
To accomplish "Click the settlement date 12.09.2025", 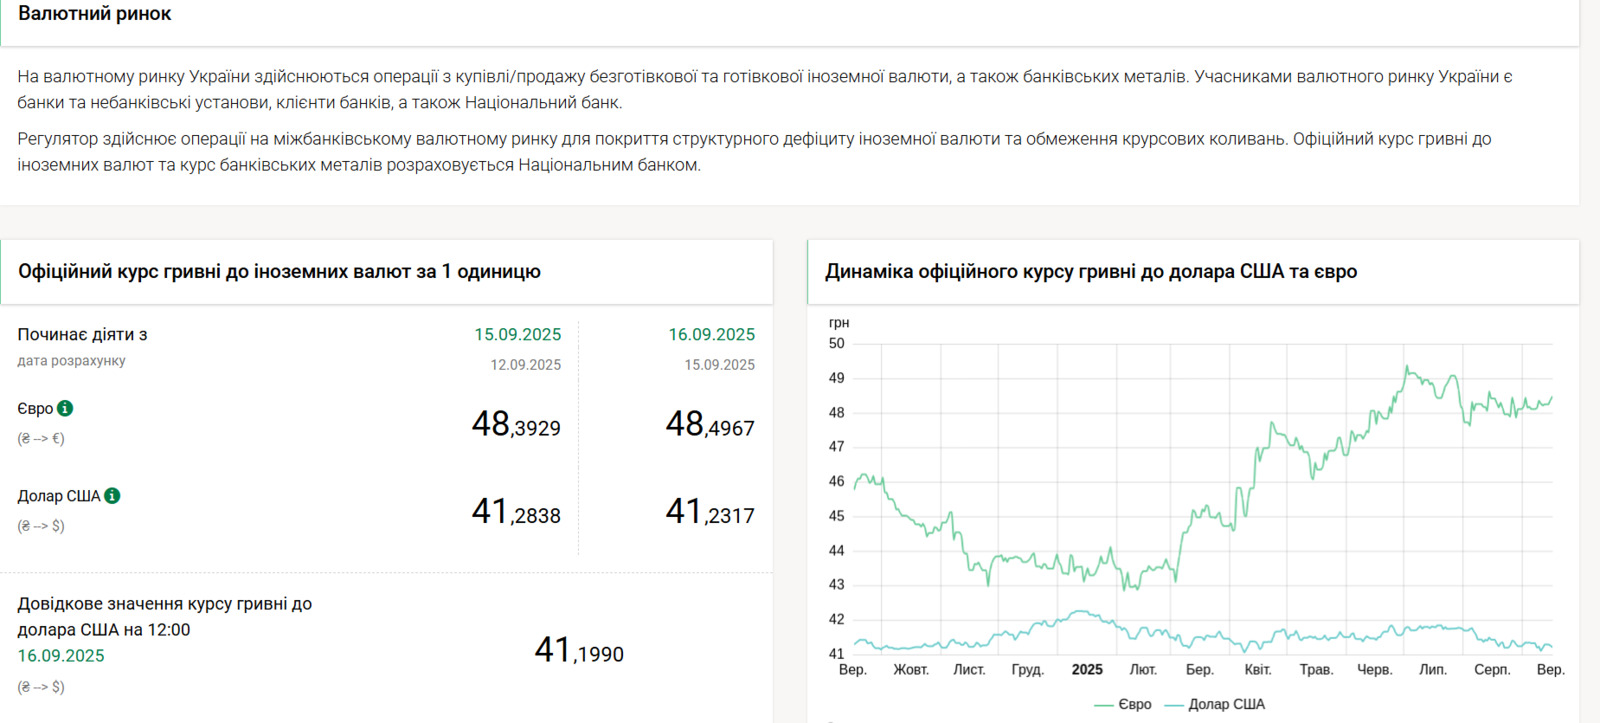I will pos(525,365).
